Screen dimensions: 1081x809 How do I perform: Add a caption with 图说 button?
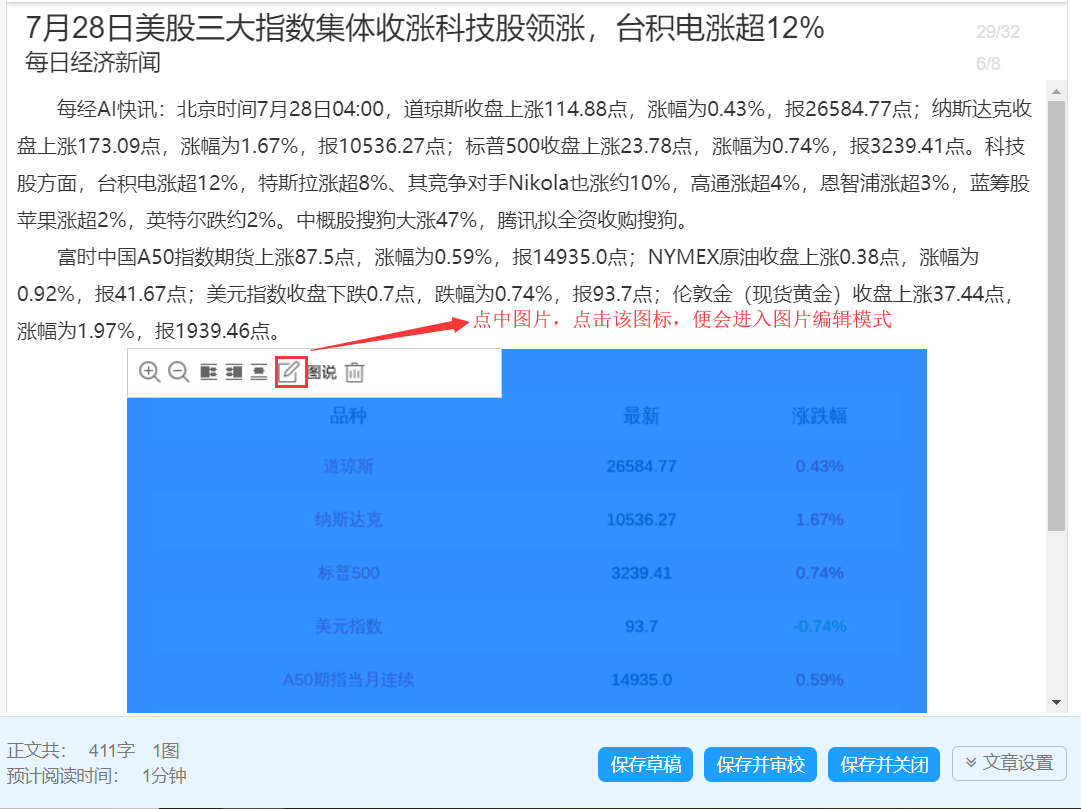(x=322, y=372)
